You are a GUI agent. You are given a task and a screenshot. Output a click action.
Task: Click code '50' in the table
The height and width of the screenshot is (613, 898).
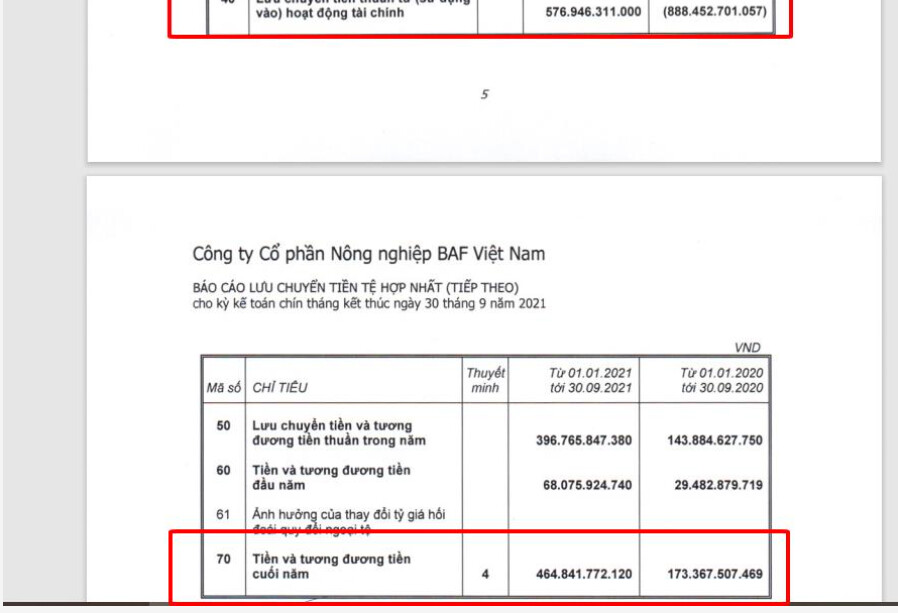[223, 426]
